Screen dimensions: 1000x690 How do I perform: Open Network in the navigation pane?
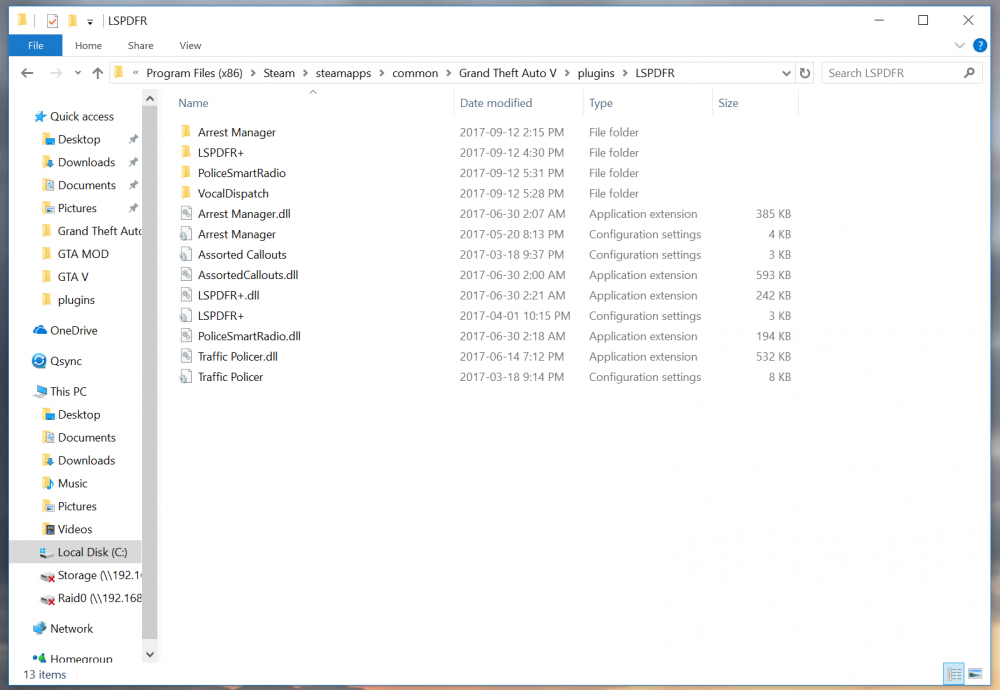pyautogui.click(x=71, y=629)
